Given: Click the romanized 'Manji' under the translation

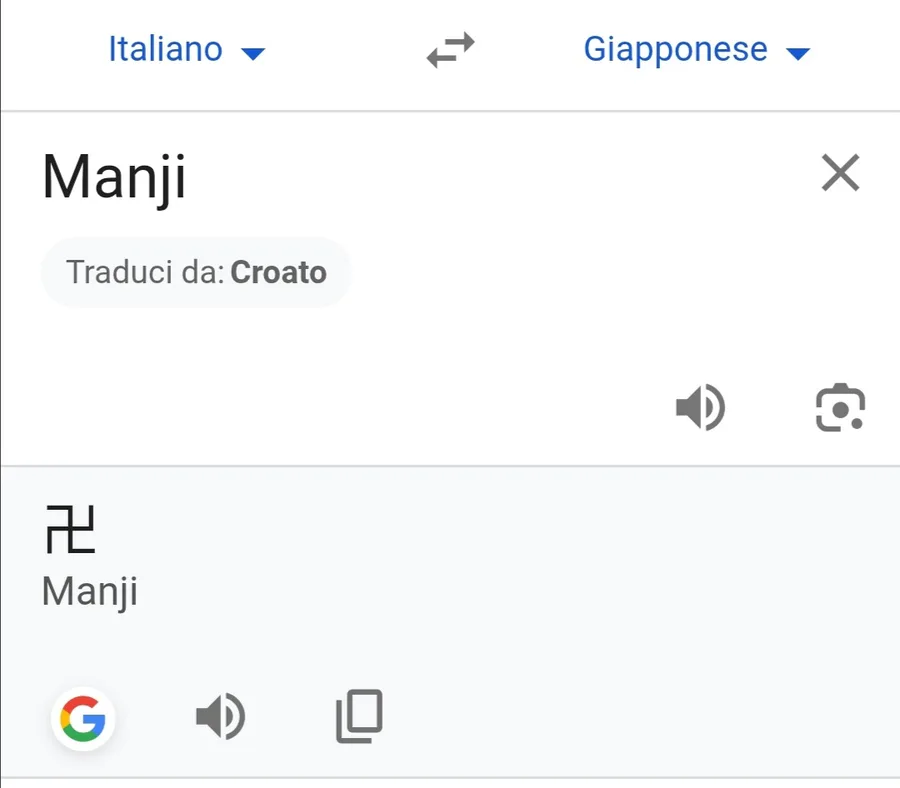Looking at the screenshot, I should [x=90, y=592].
